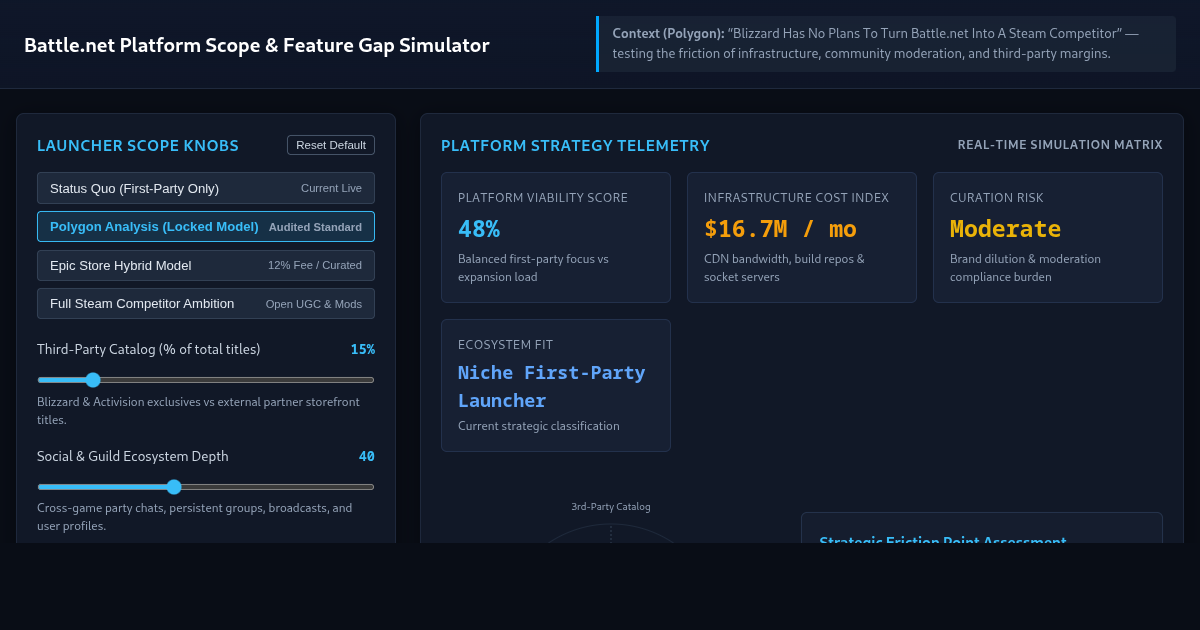
Task: Click the Moderate curation risk value
Action: [1005, 229]
